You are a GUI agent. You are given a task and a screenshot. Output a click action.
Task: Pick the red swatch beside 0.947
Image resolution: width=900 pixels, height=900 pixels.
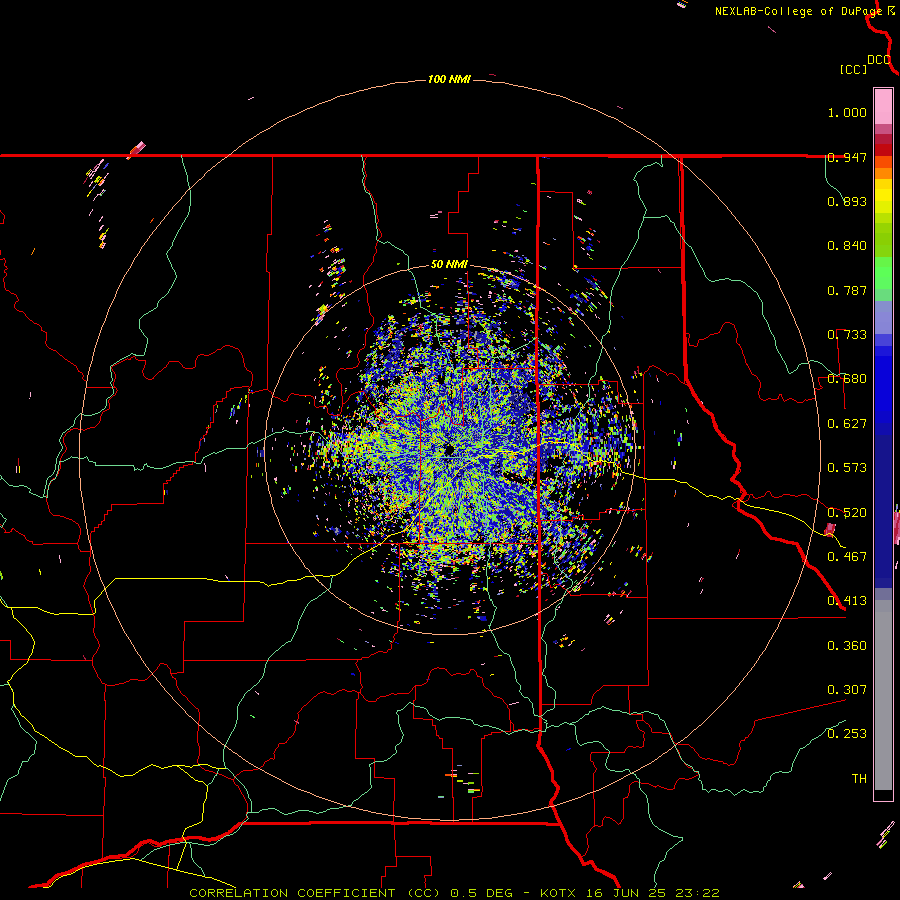click(x=883, y=150)
